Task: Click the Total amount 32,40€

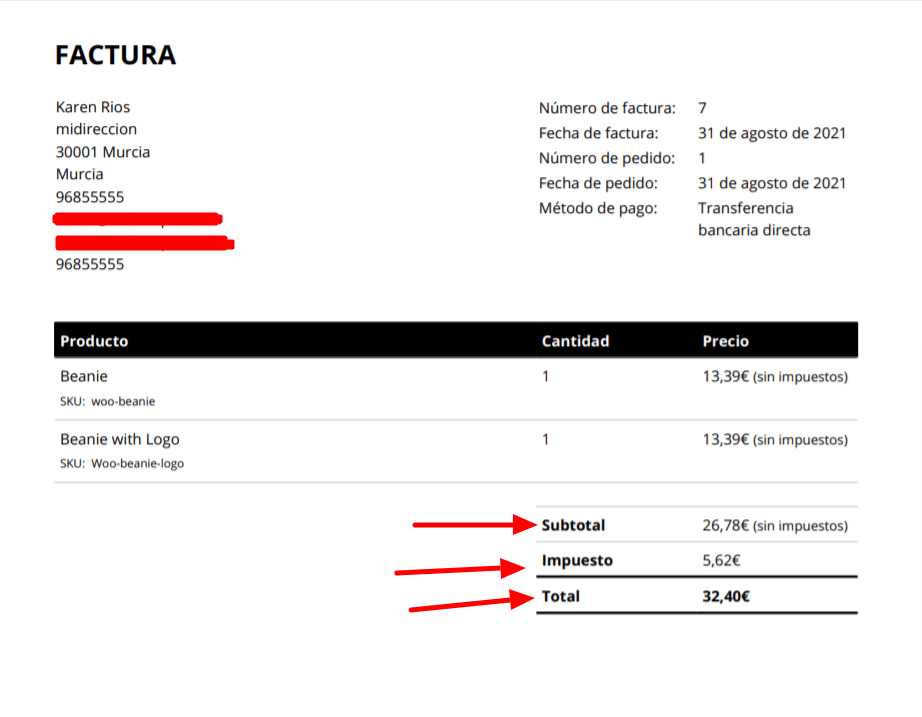Action: tap(726, 596)
